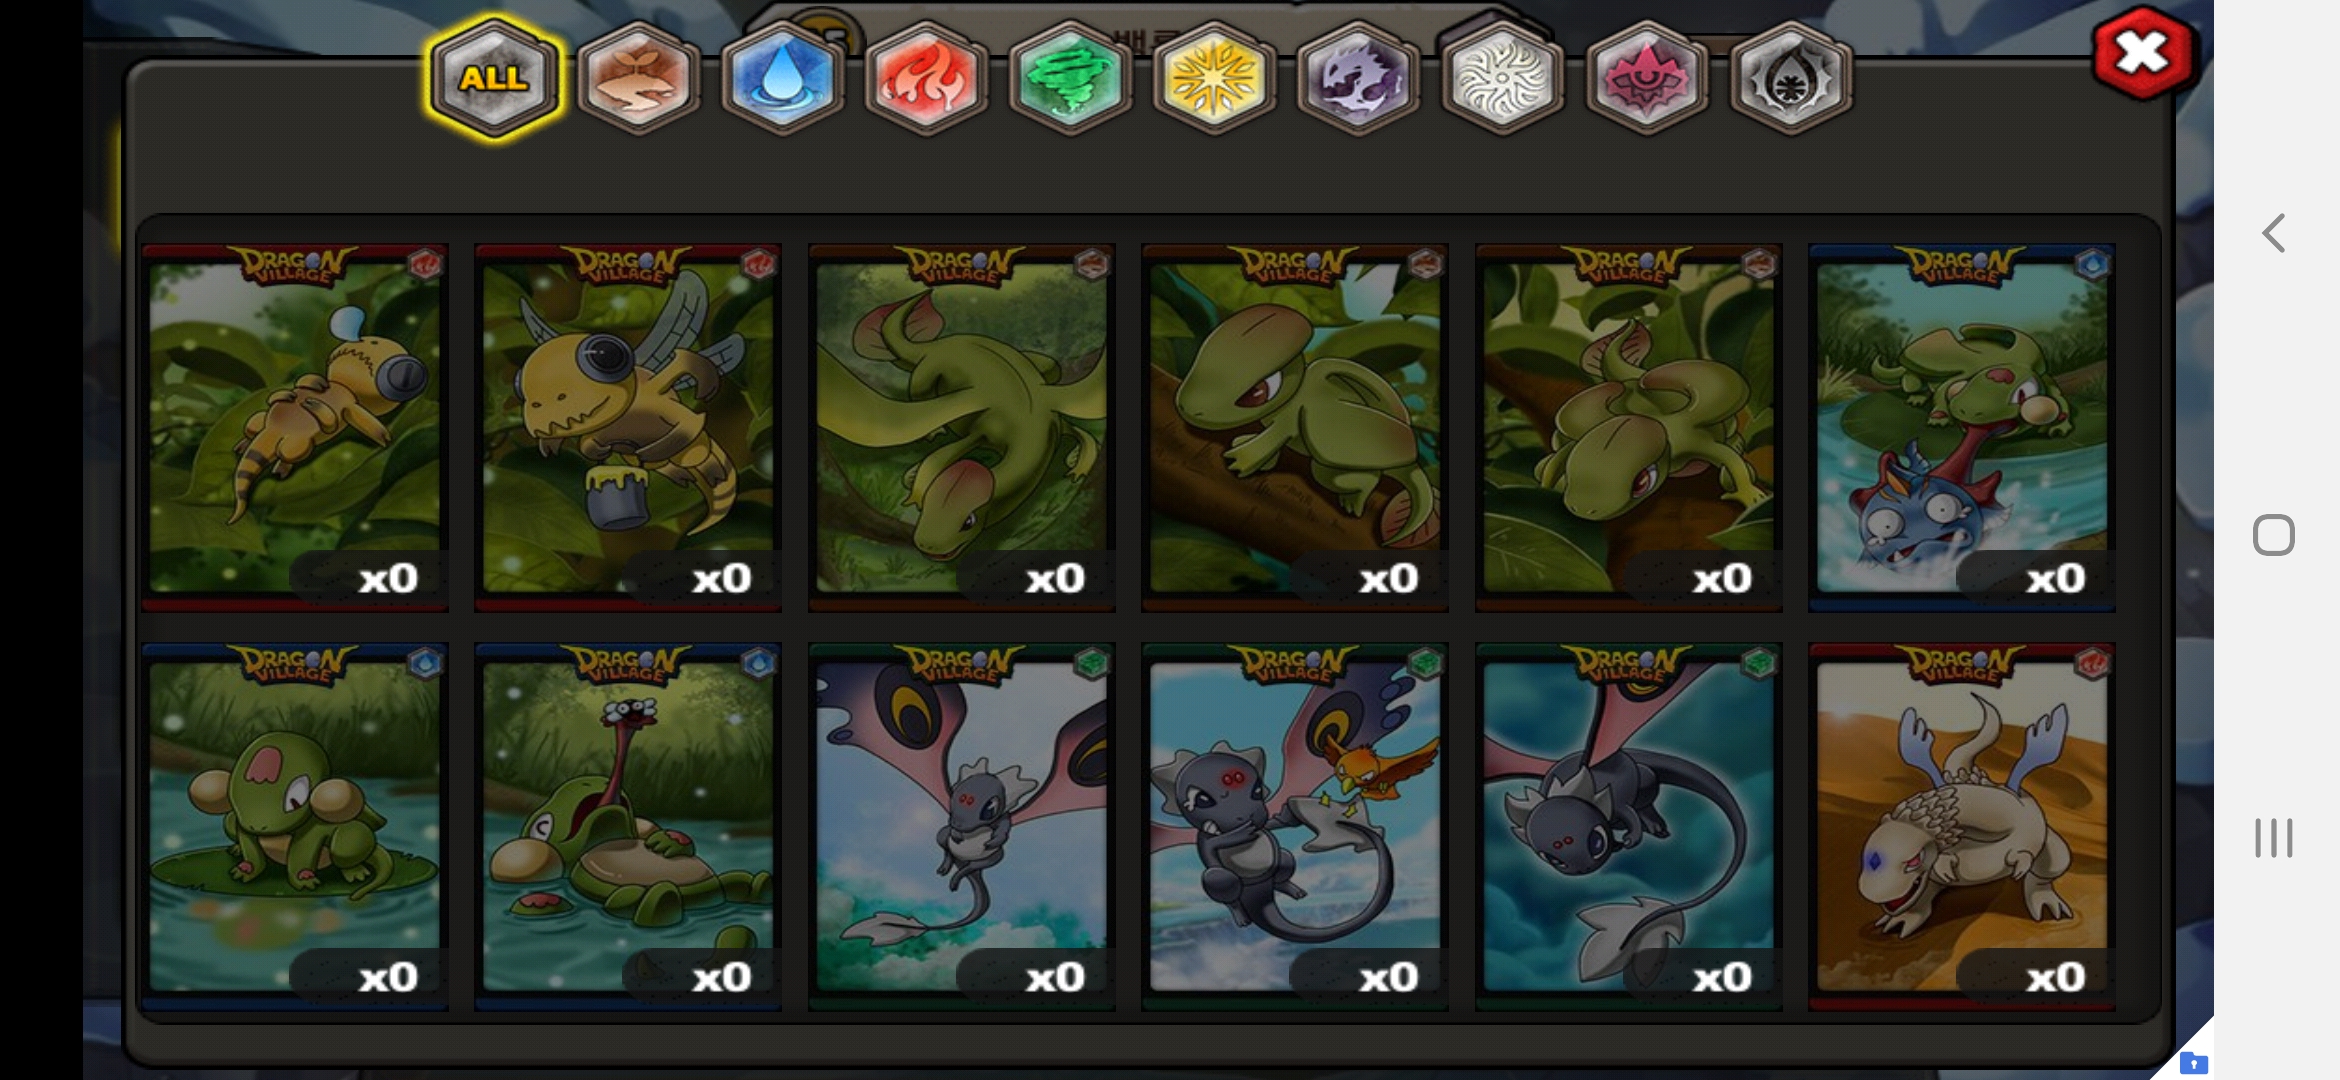
Task: Select the frog on lily pad card
Action: tap(295, 826)
